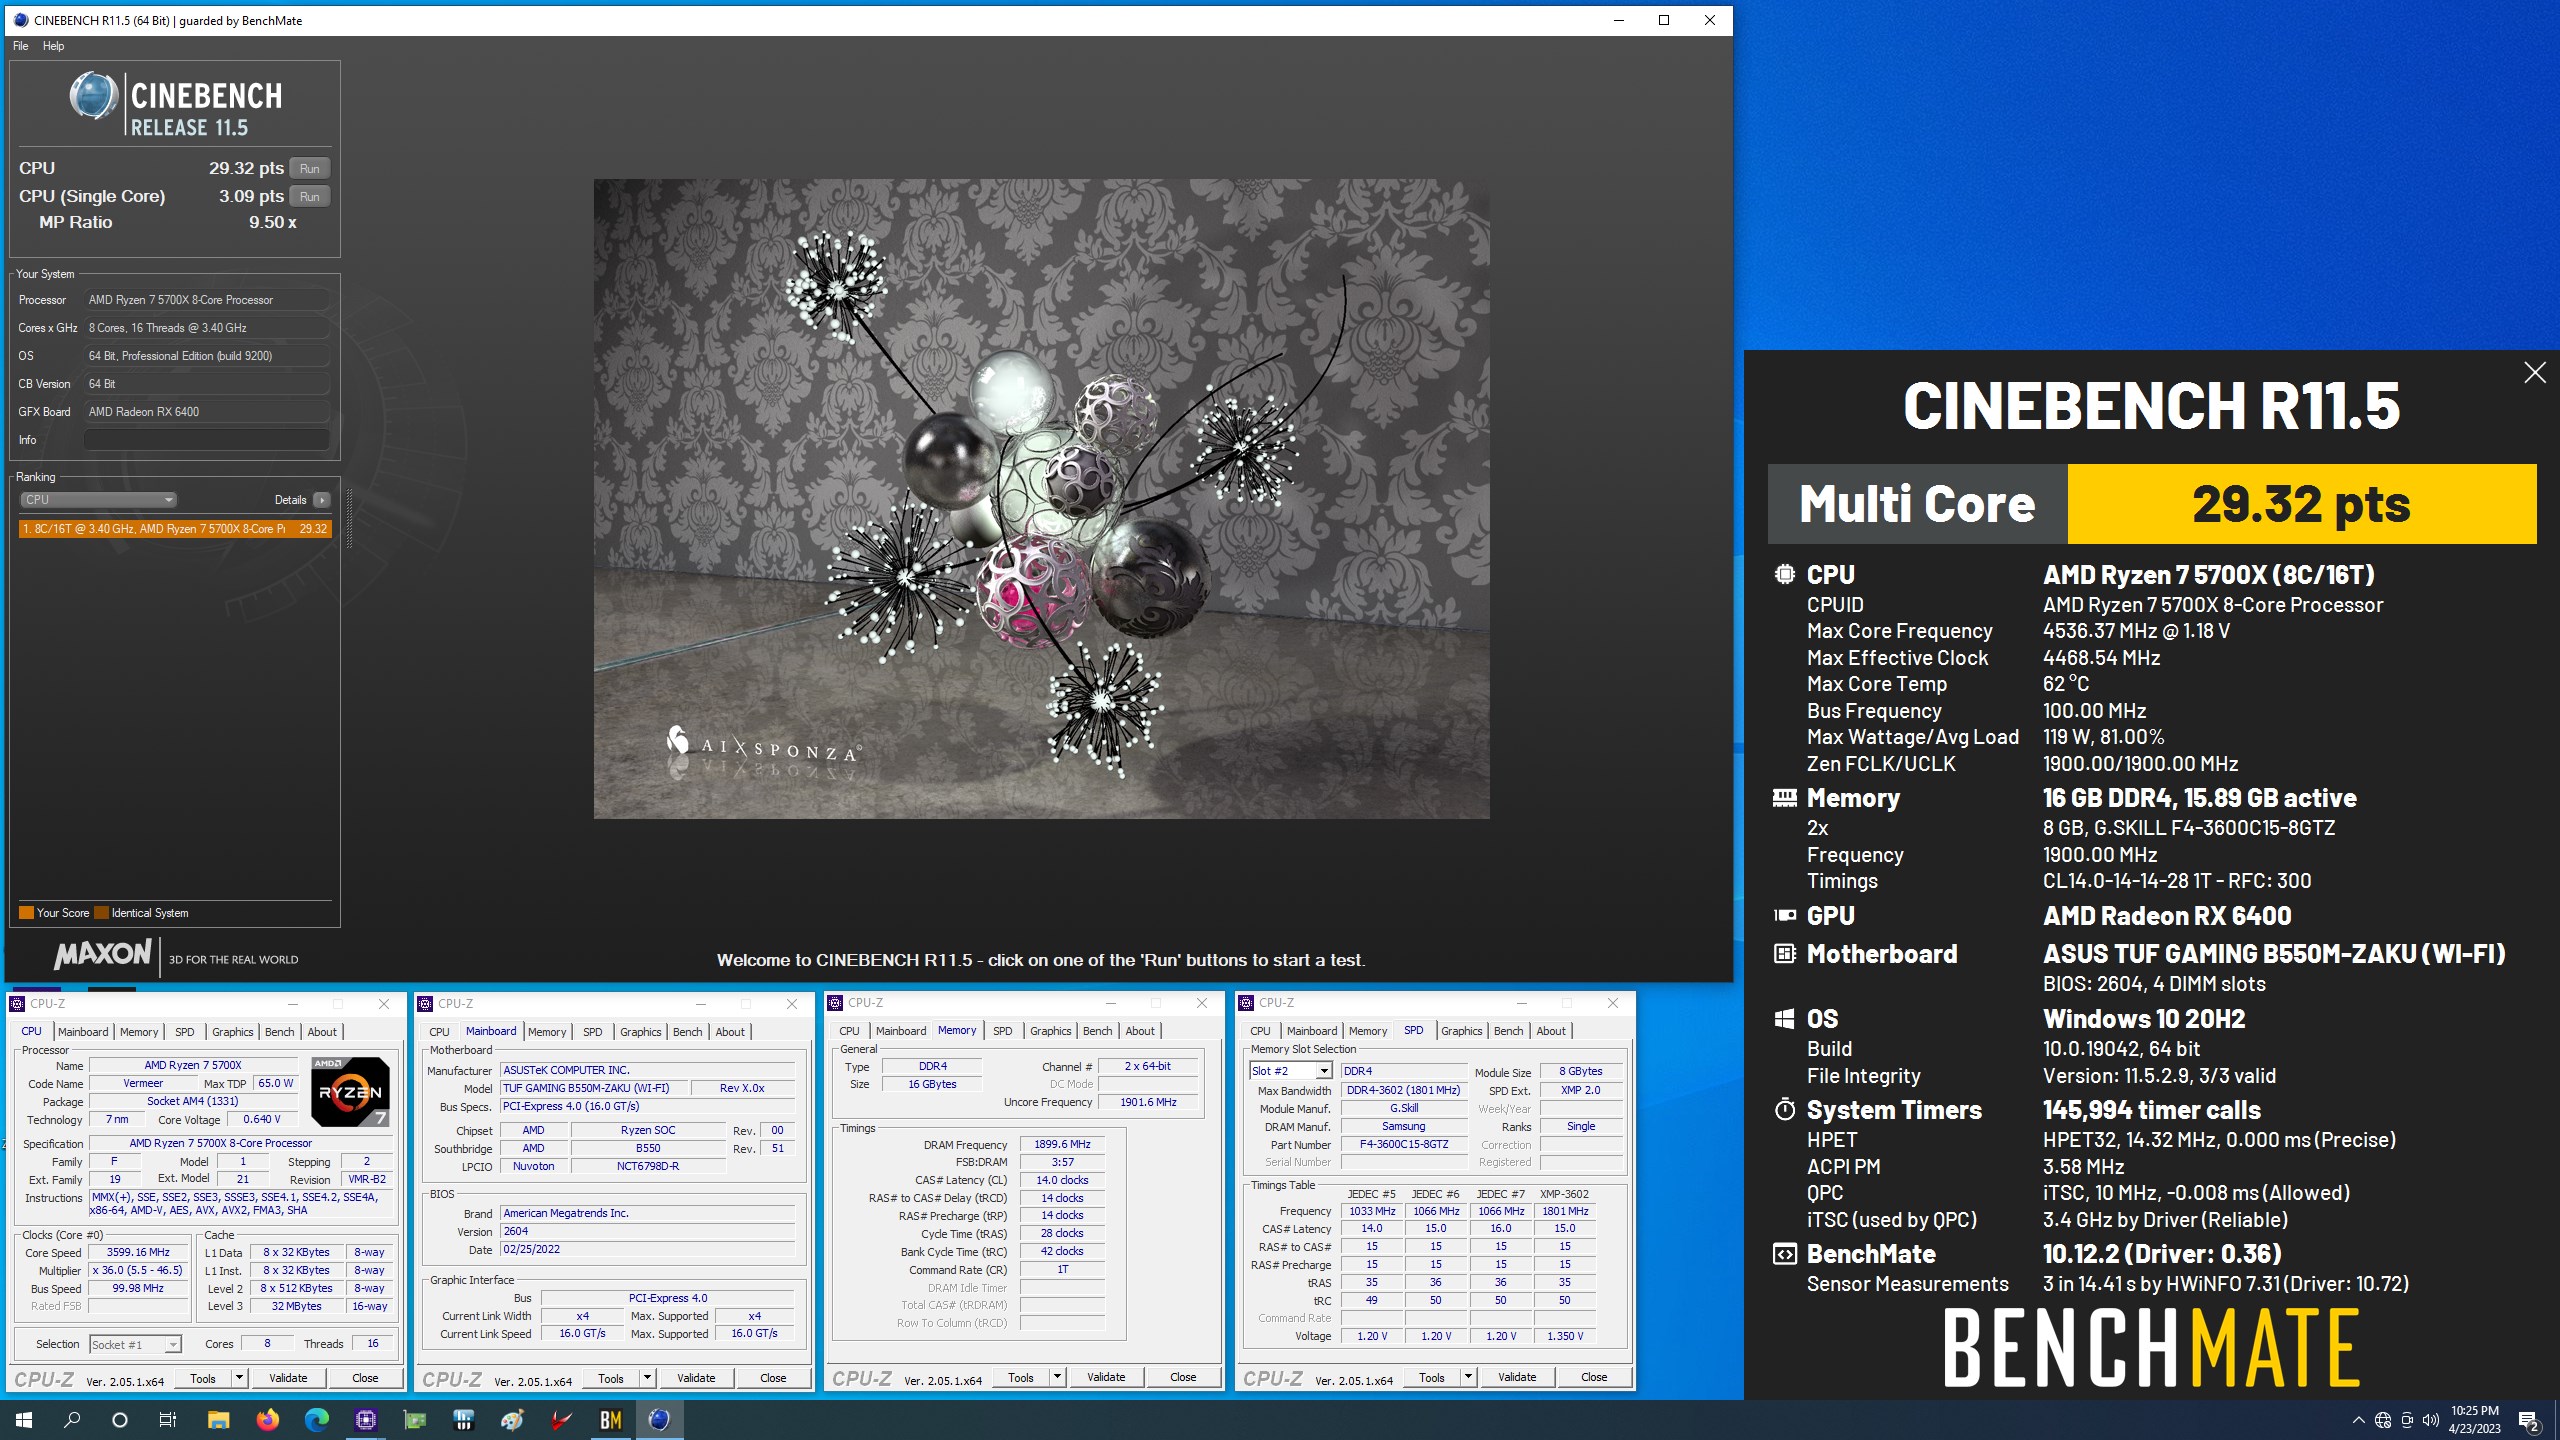This screenshot has width=2560, height=1440.
Task: Open the Windows Start menu
Action: (24, 1419)
